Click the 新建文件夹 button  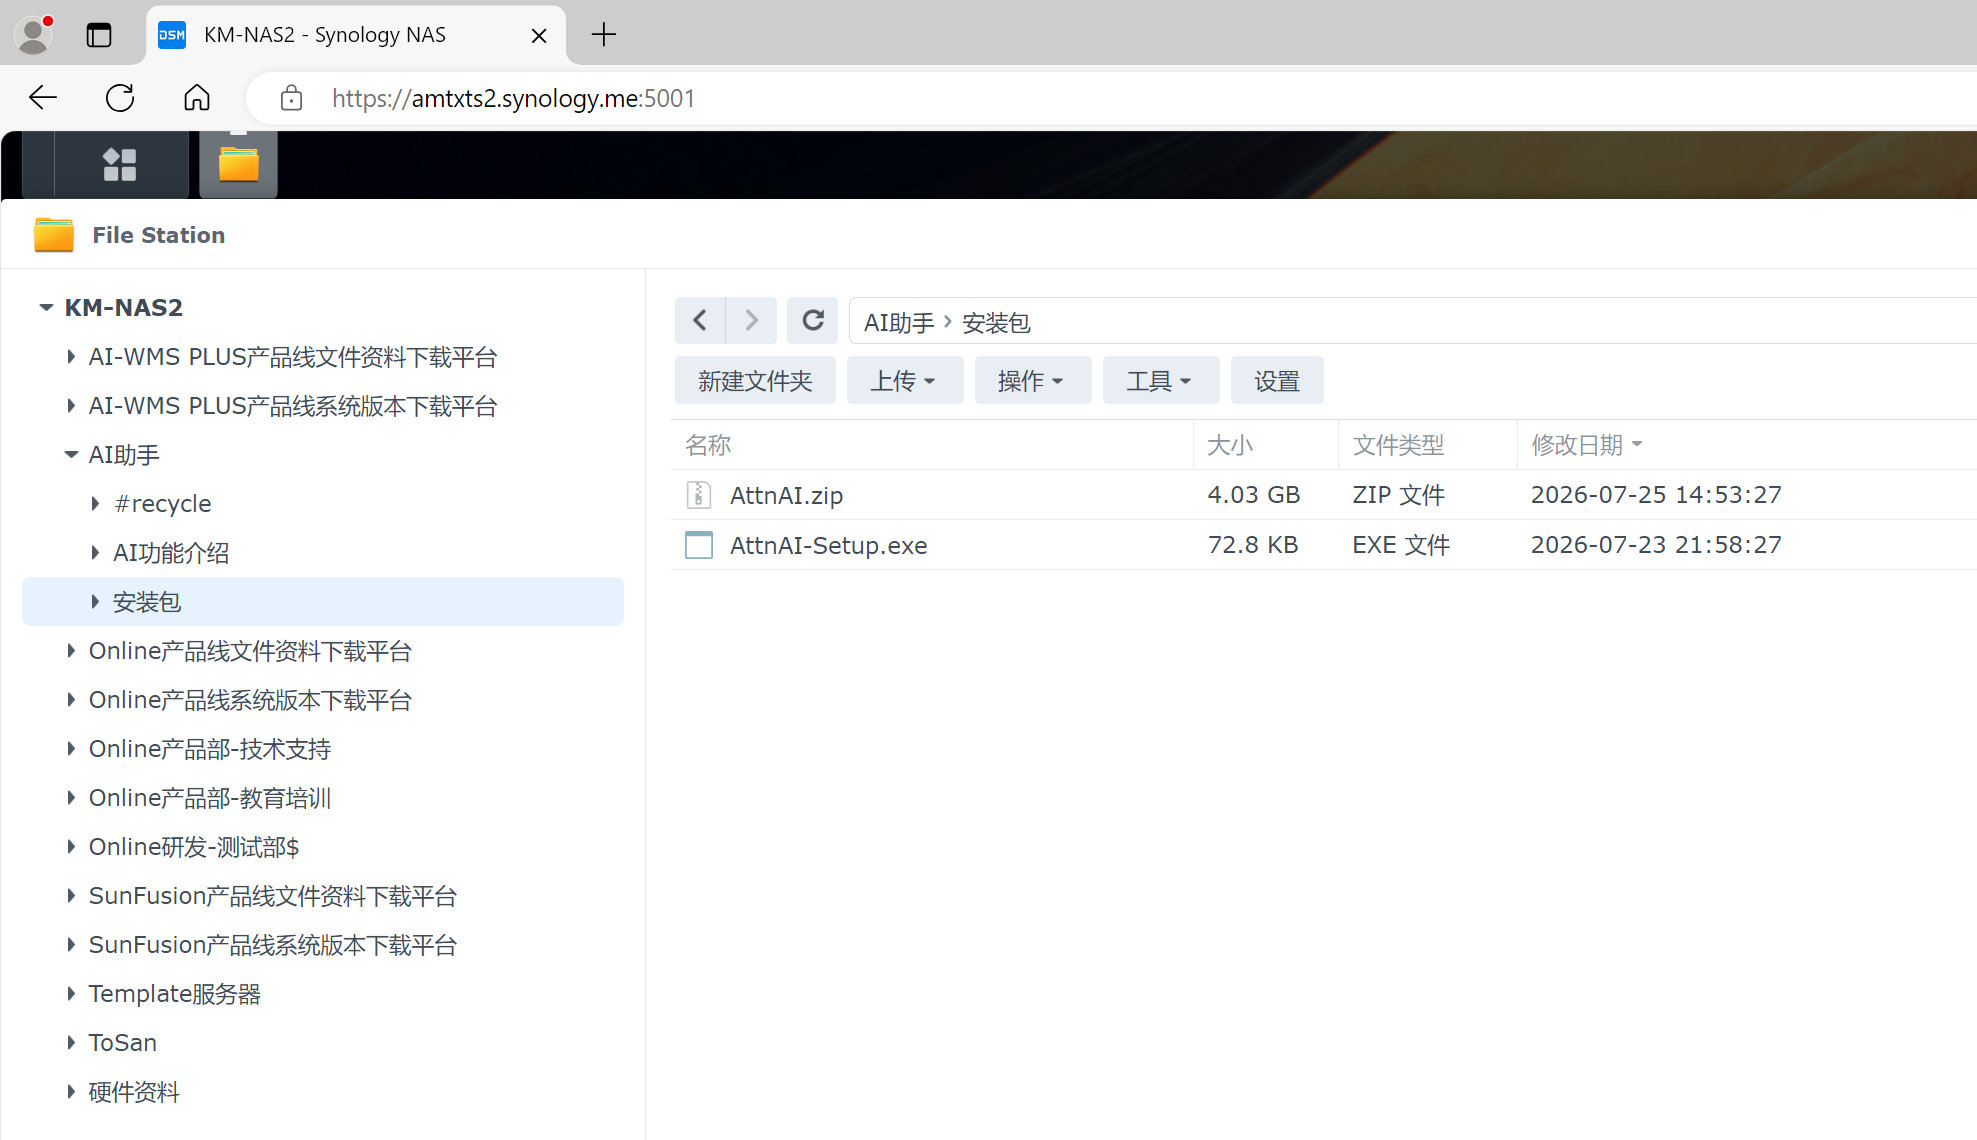tap(755, 381)
